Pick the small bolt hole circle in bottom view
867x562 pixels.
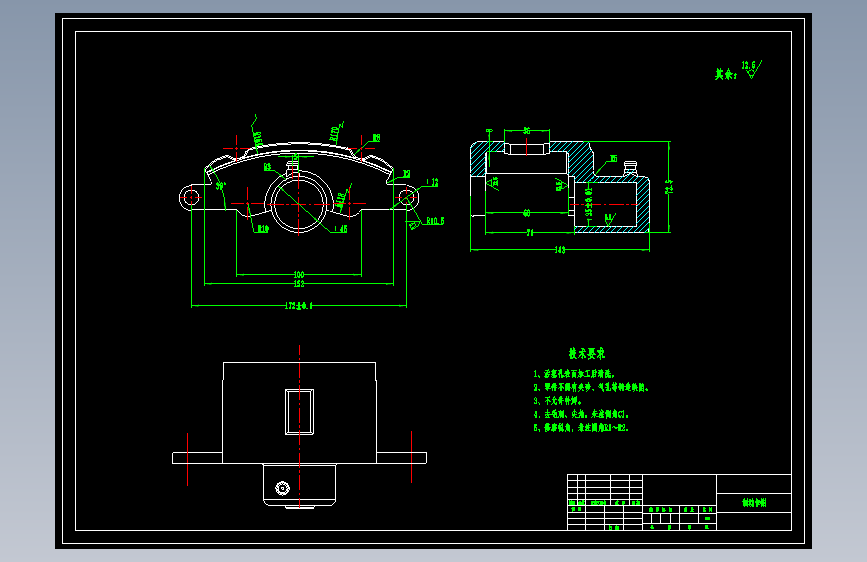tap(283, 488)
